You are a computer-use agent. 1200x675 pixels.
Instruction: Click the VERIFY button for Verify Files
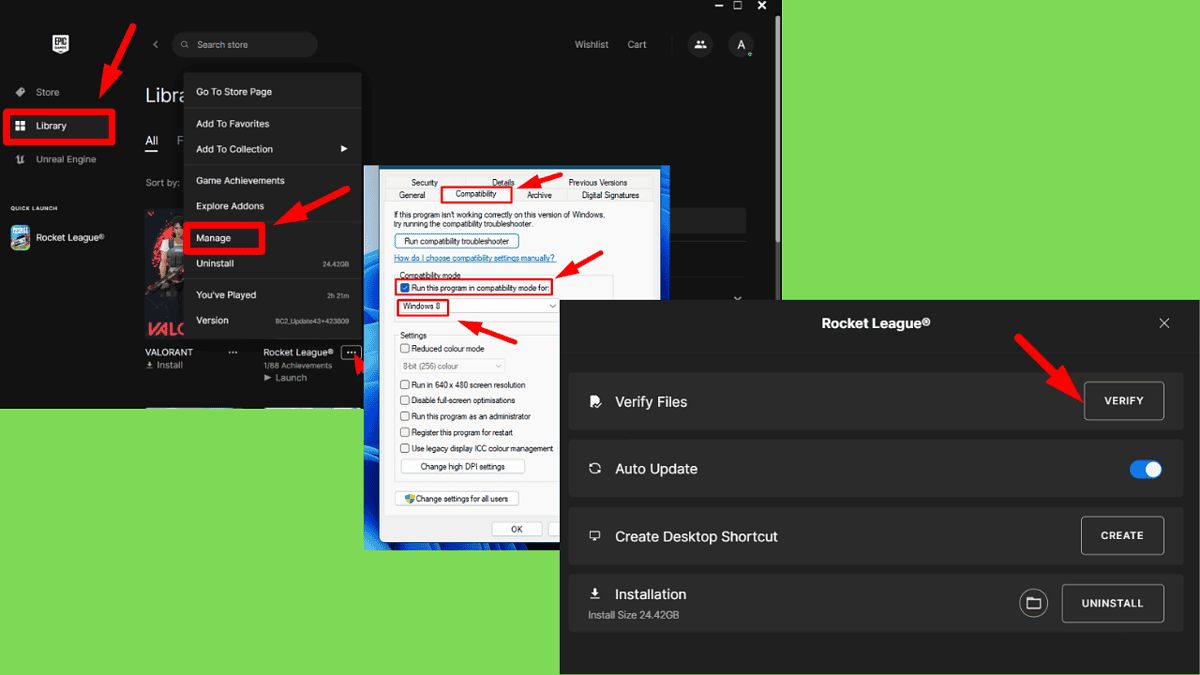1124,400
